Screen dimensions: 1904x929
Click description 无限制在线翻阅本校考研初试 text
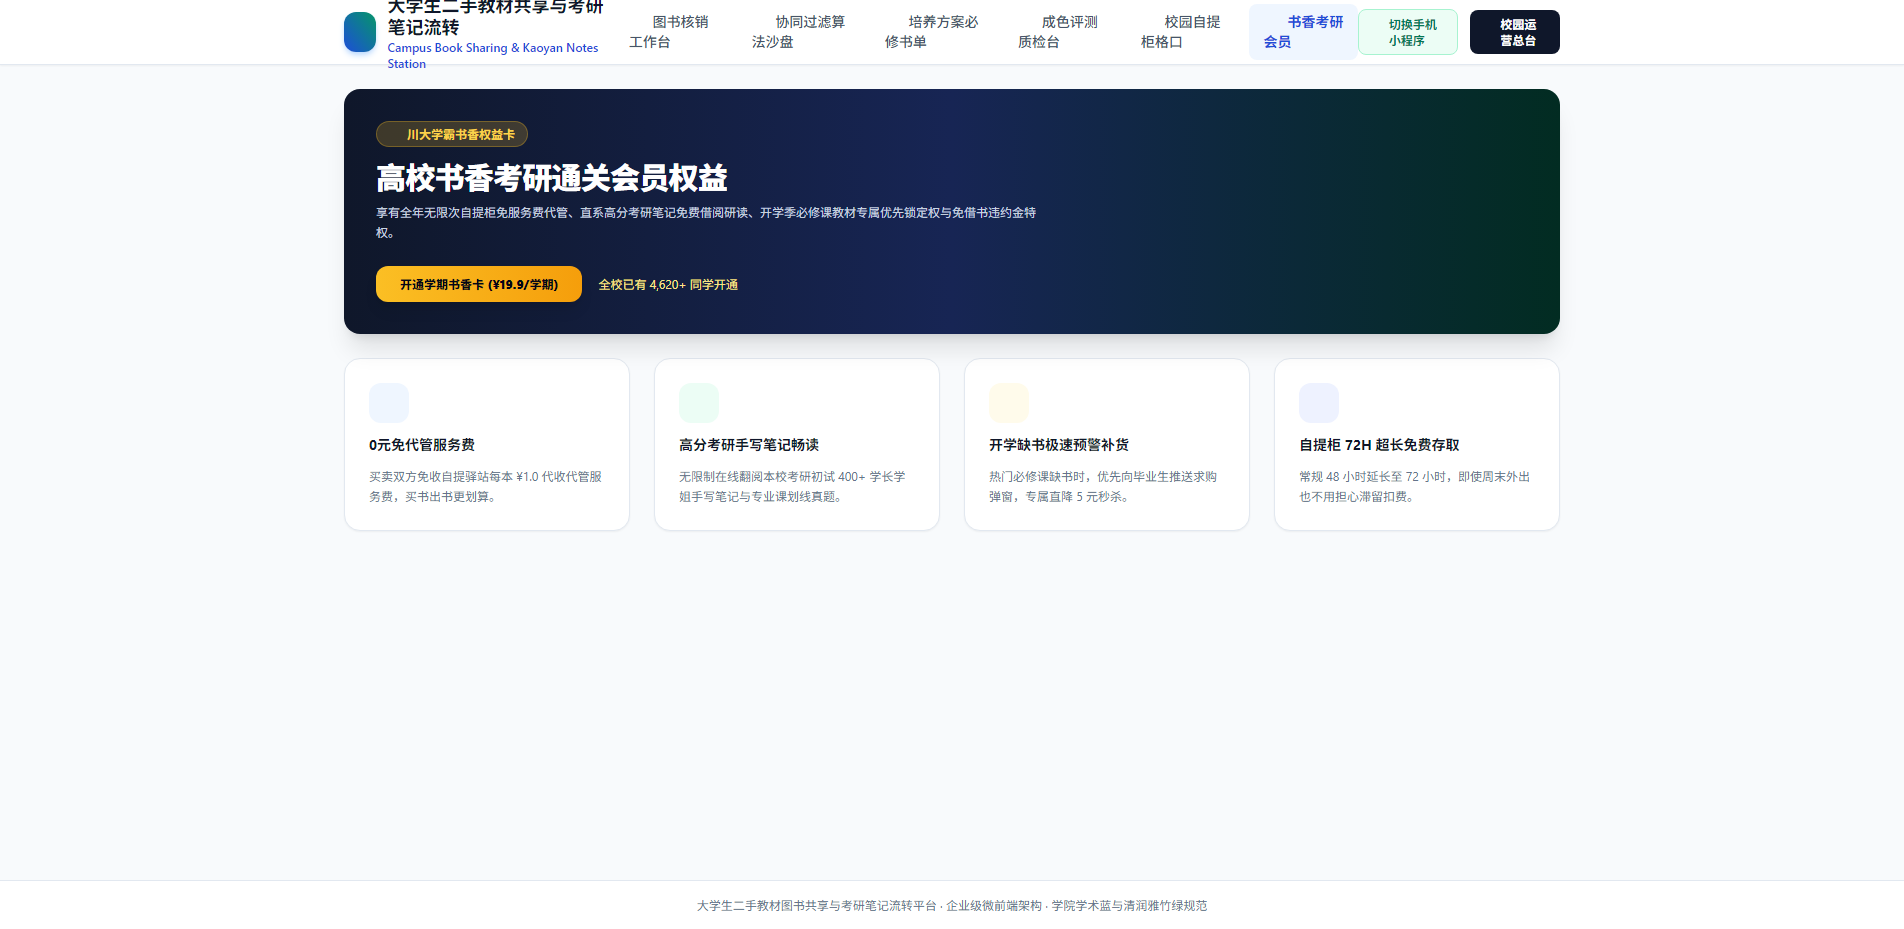[793, 487]
